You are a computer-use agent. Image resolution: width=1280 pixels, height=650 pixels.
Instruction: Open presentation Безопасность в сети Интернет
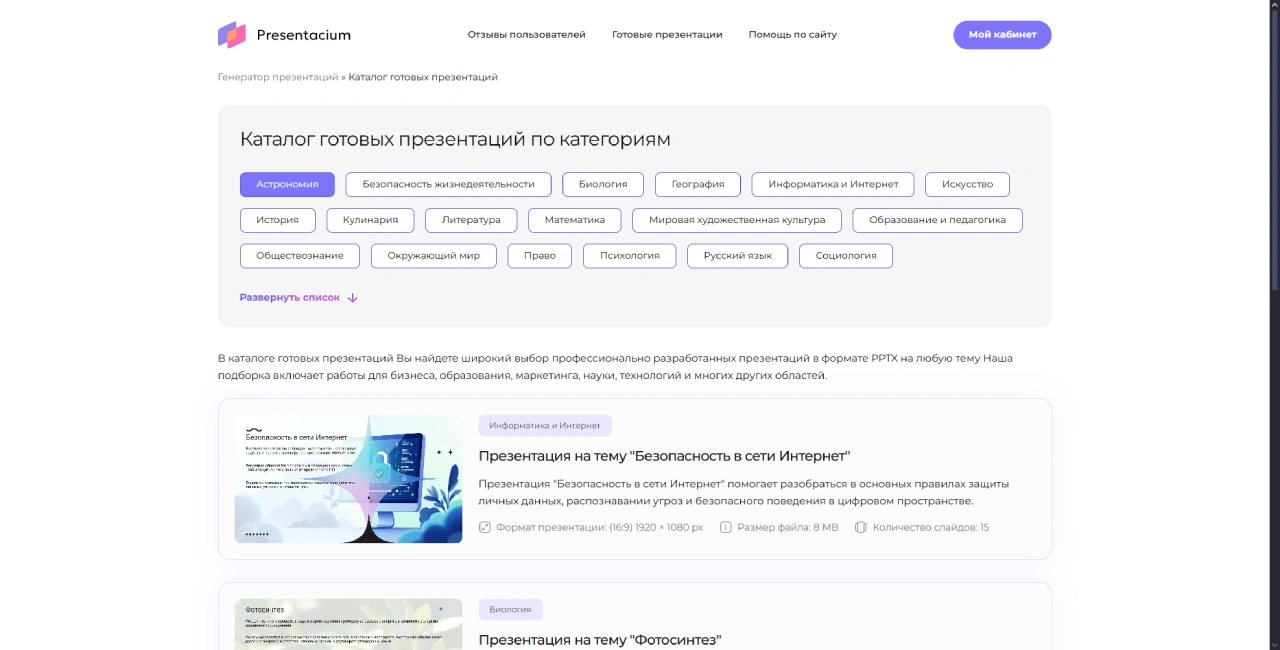665,455
